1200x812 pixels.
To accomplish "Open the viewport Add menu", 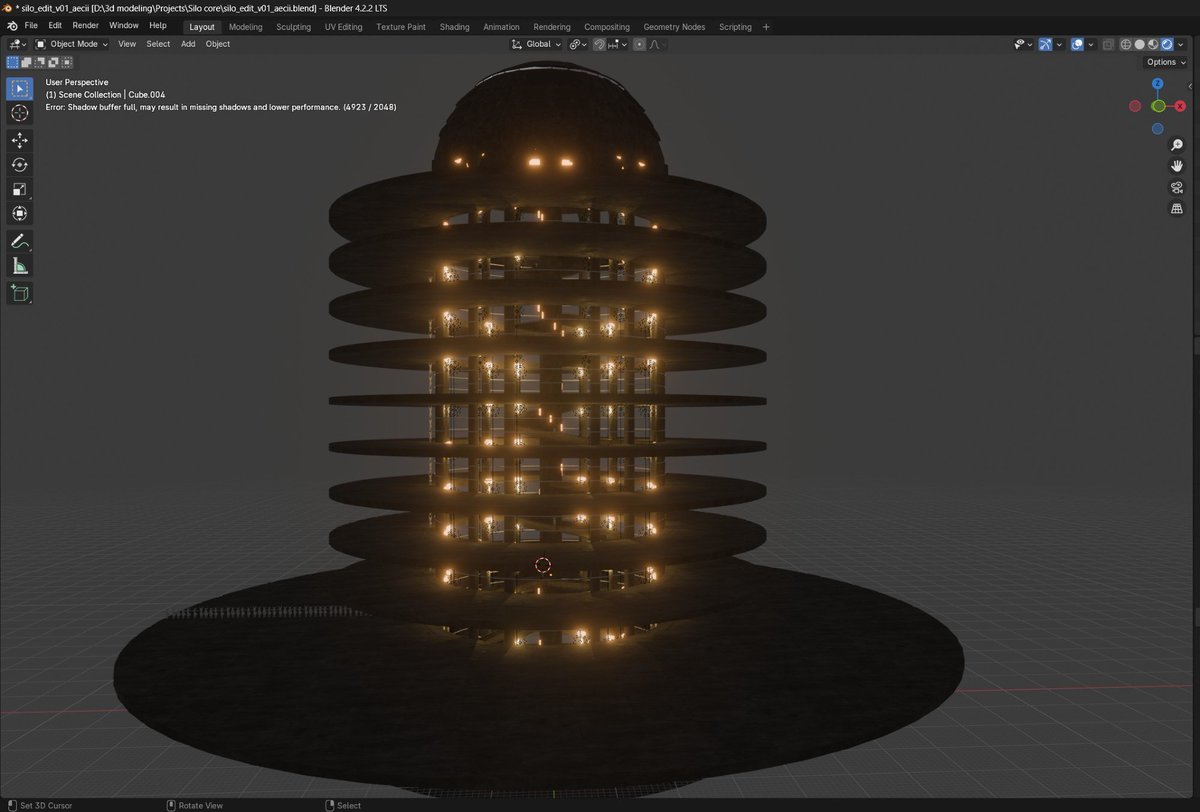I will tap(188, 44).
